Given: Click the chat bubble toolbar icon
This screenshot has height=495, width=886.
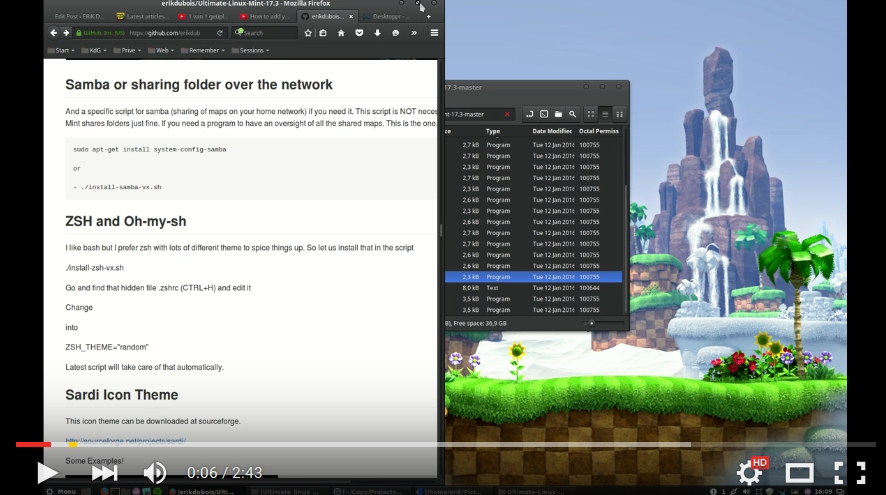Looking at the screenshot, I should point(396,33).
